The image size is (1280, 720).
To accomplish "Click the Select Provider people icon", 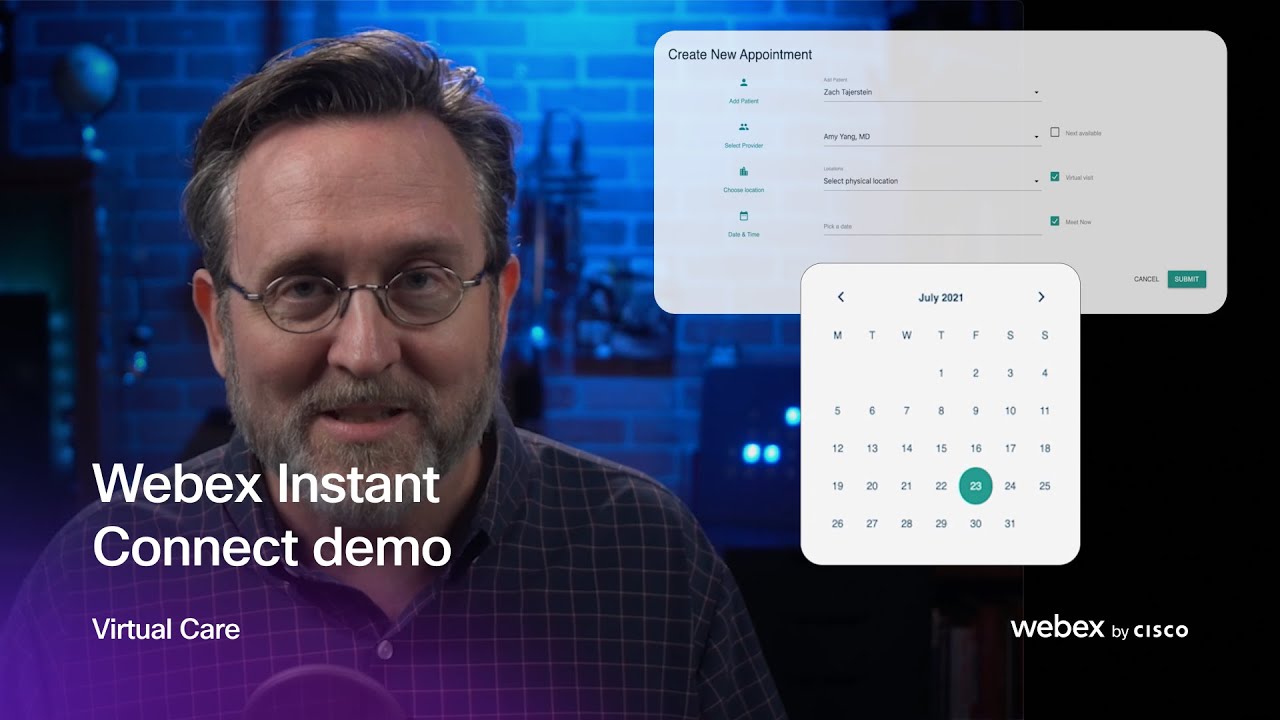I will (743, 127).
